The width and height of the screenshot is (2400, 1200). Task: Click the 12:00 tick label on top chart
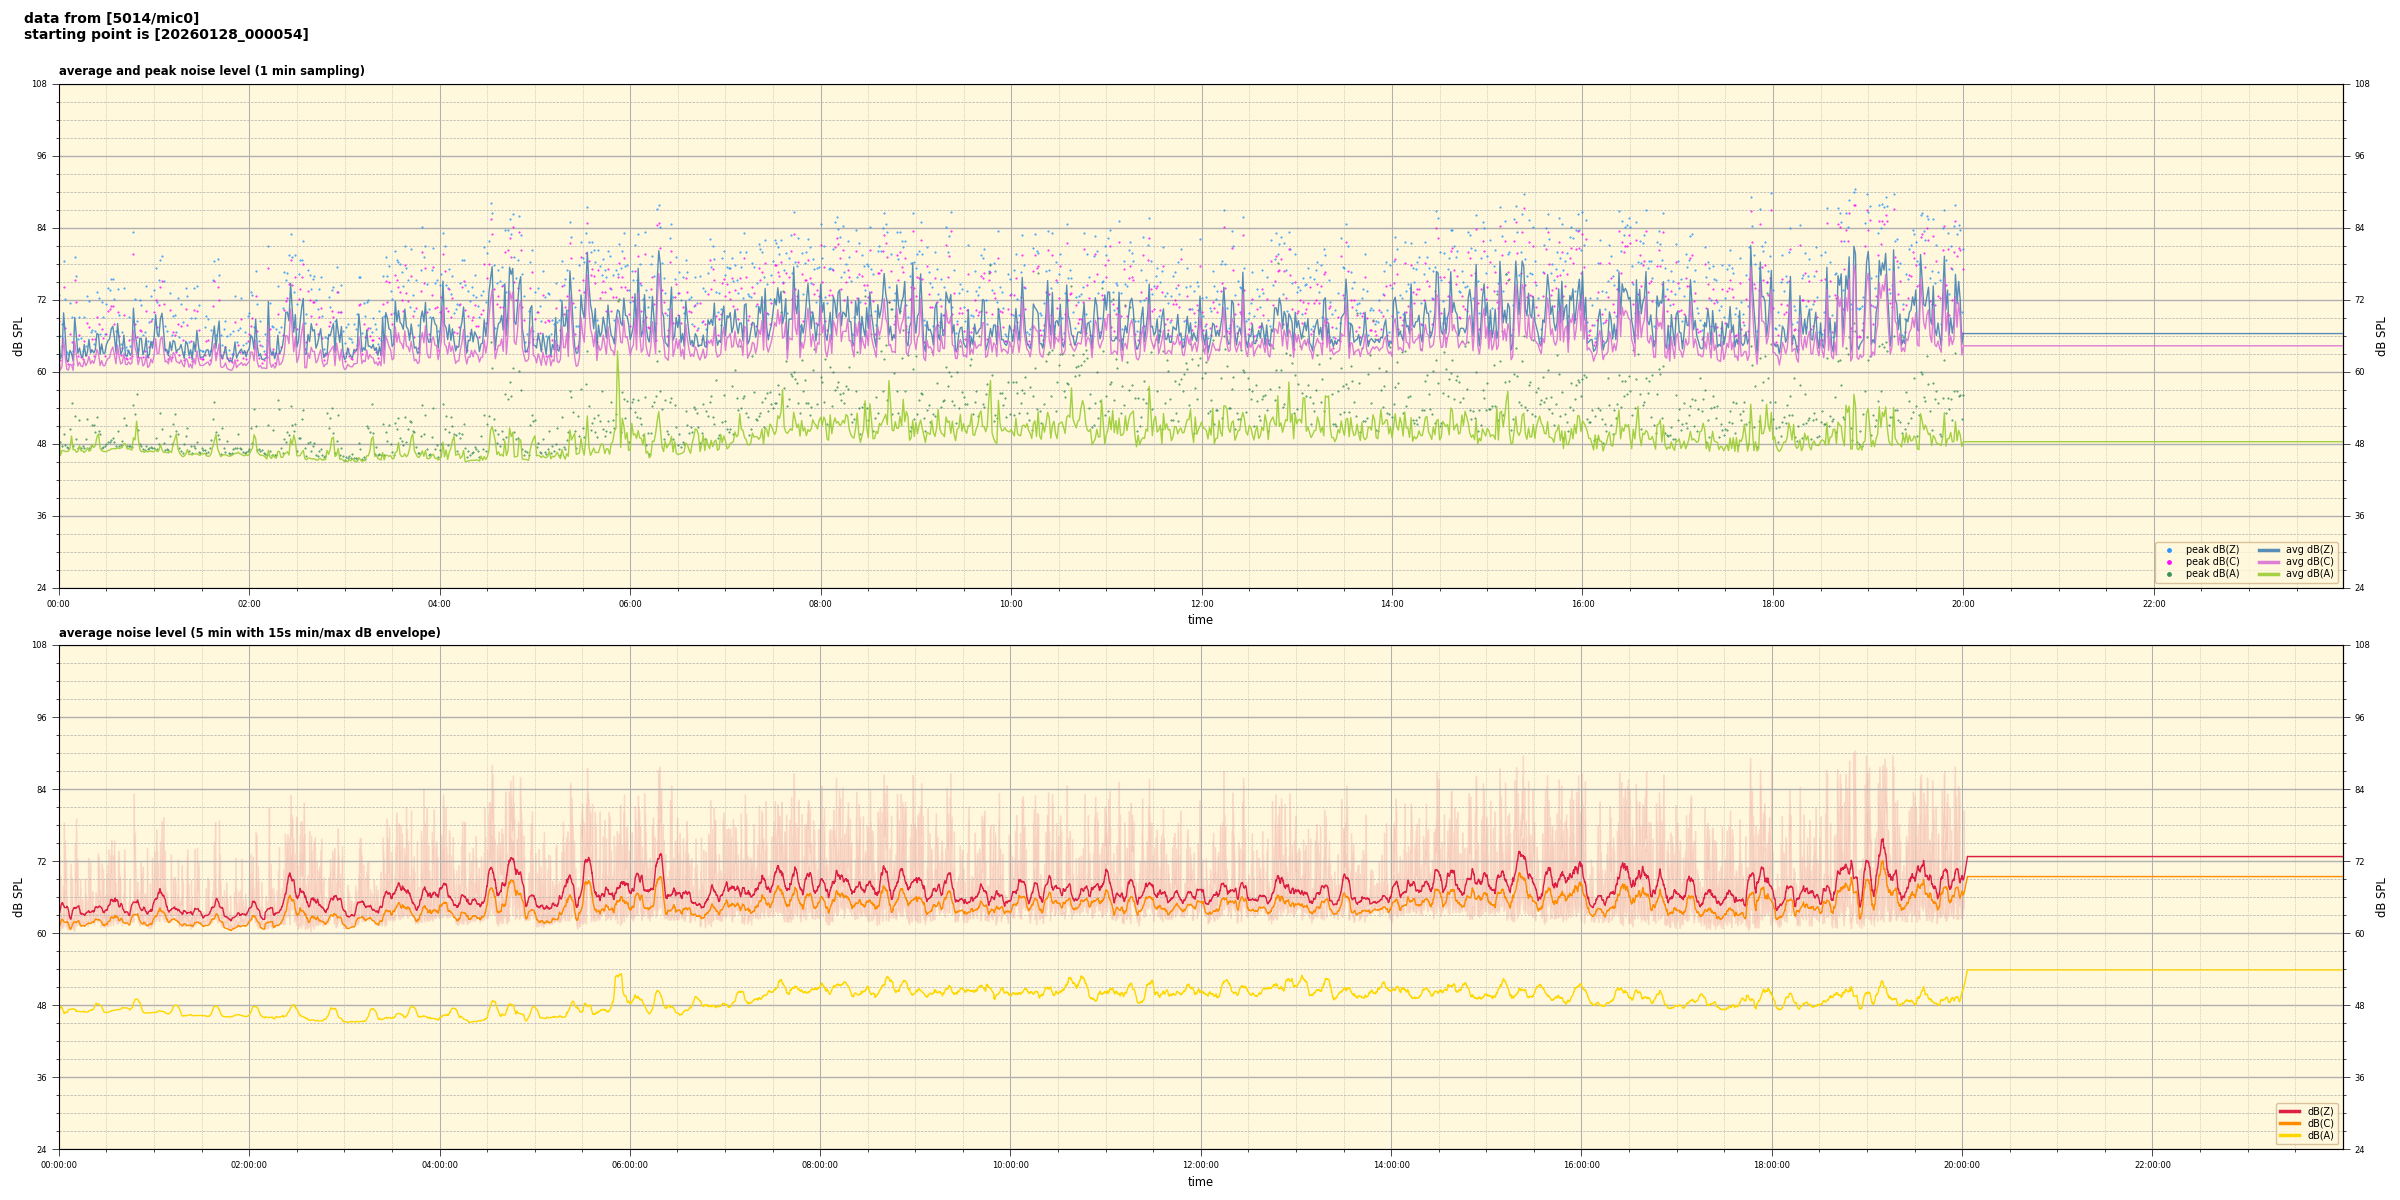pos(1201,604)
